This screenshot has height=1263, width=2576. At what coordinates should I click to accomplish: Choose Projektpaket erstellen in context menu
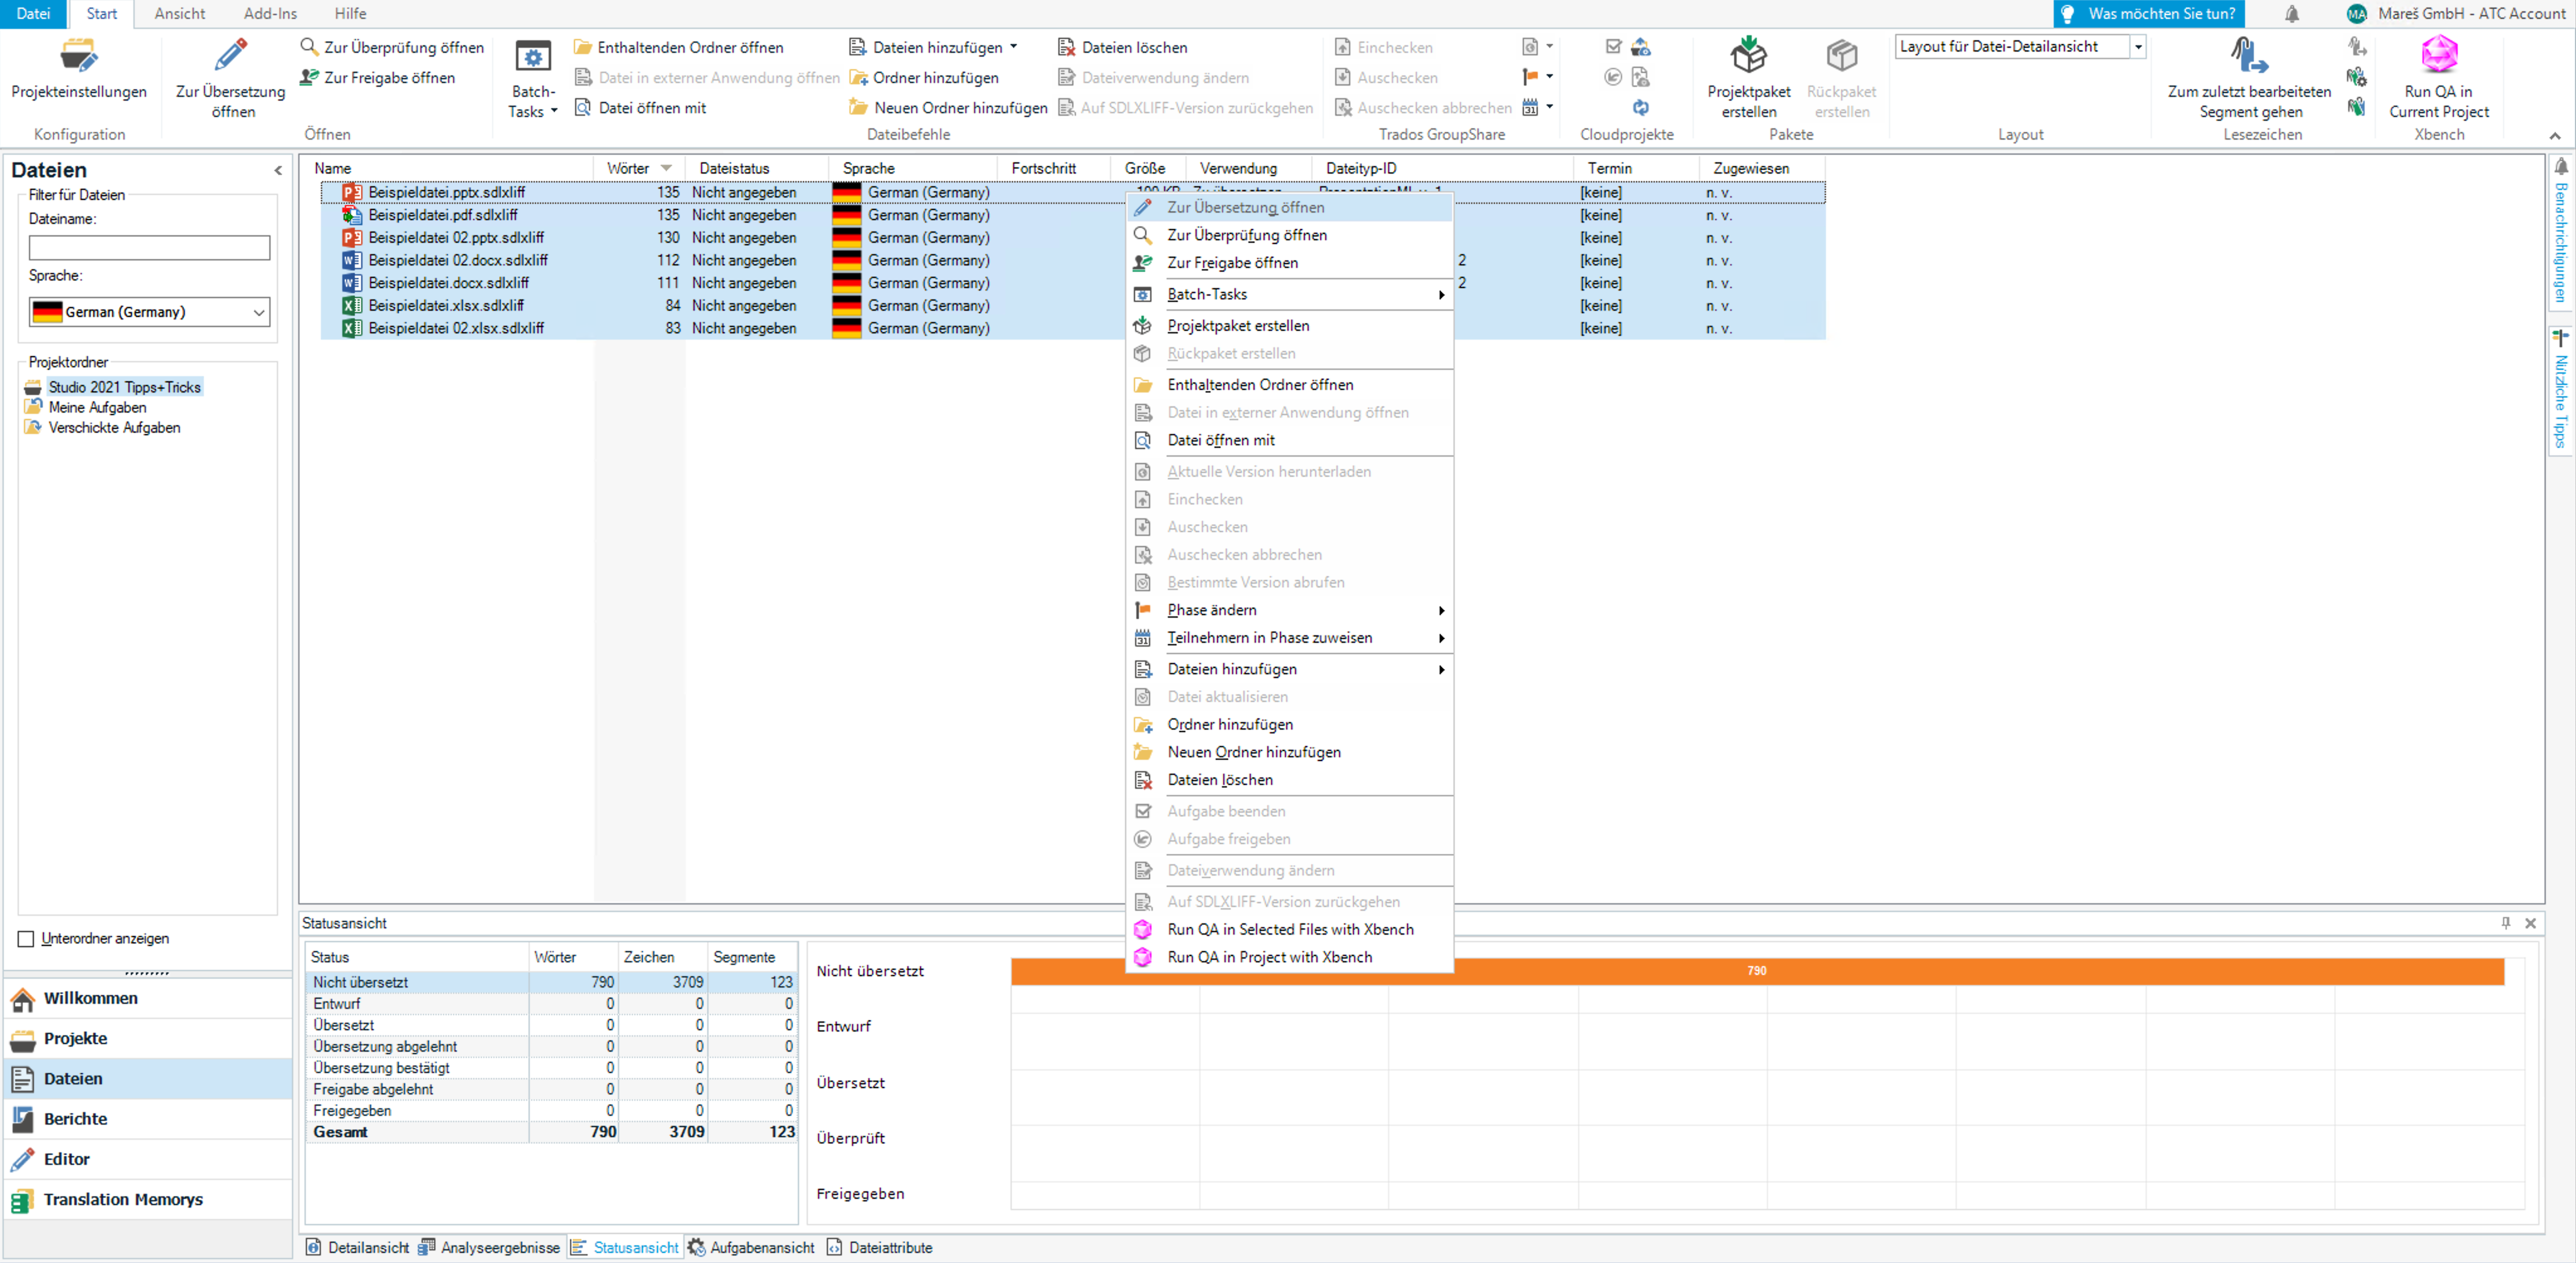click(1290, 326)
